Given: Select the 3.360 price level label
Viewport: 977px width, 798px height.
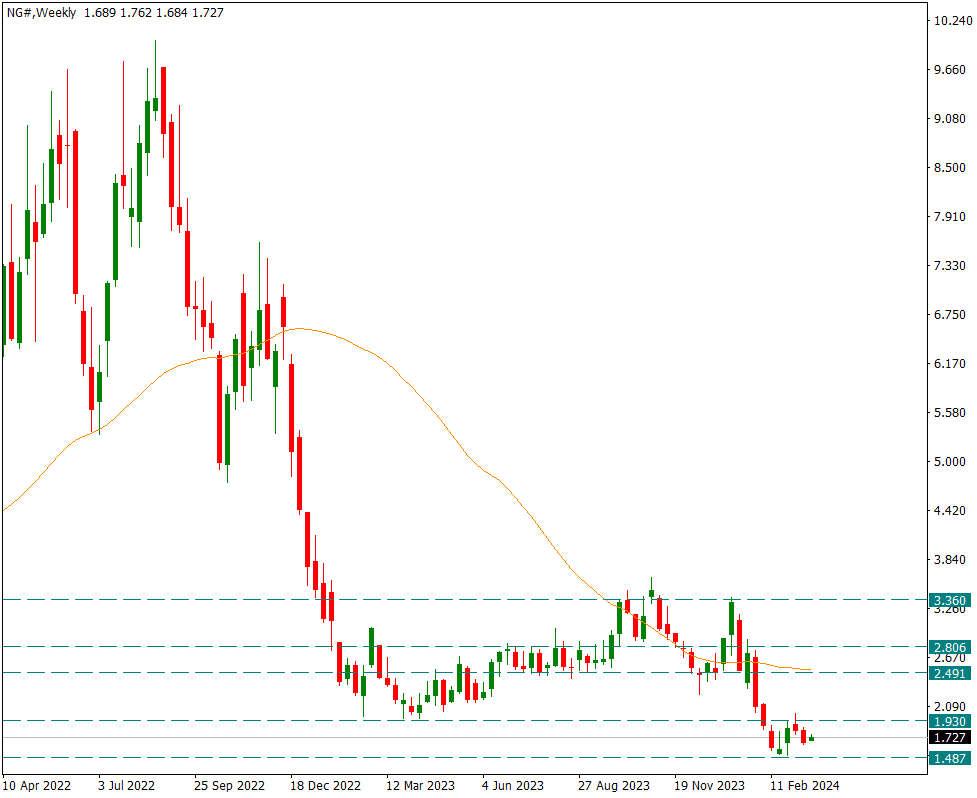Looking at the screenshot, I should coord(950,601).
